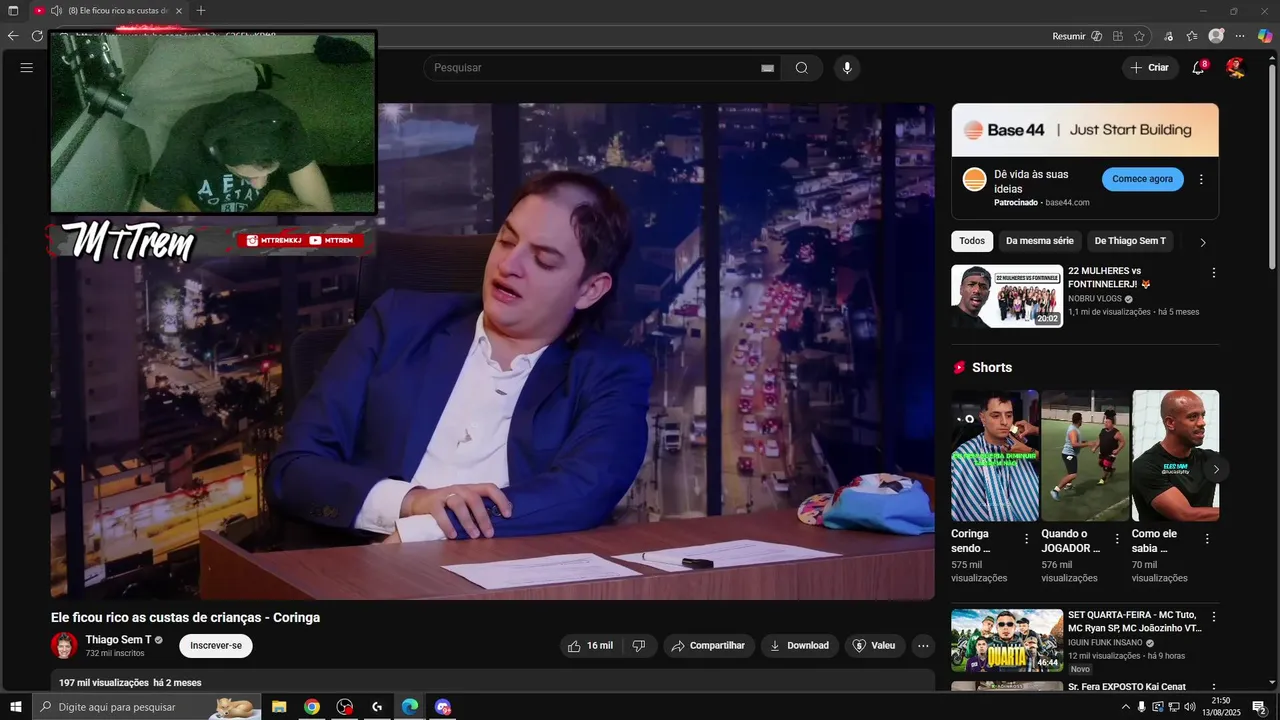Open options for 22 MULHERES video
This screenshot has height=720, width=1280.
pos(1214,273)
